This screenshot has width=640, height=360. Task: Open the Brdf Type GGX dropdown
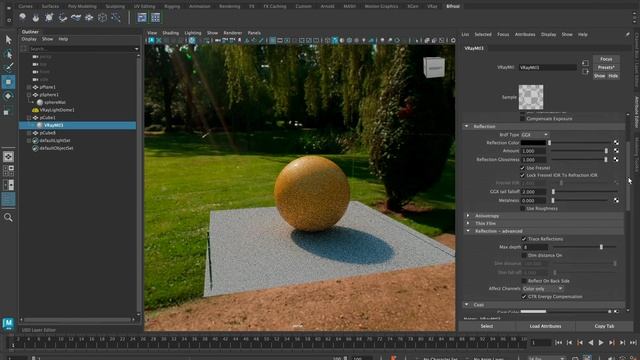click(x=534, y=135)
